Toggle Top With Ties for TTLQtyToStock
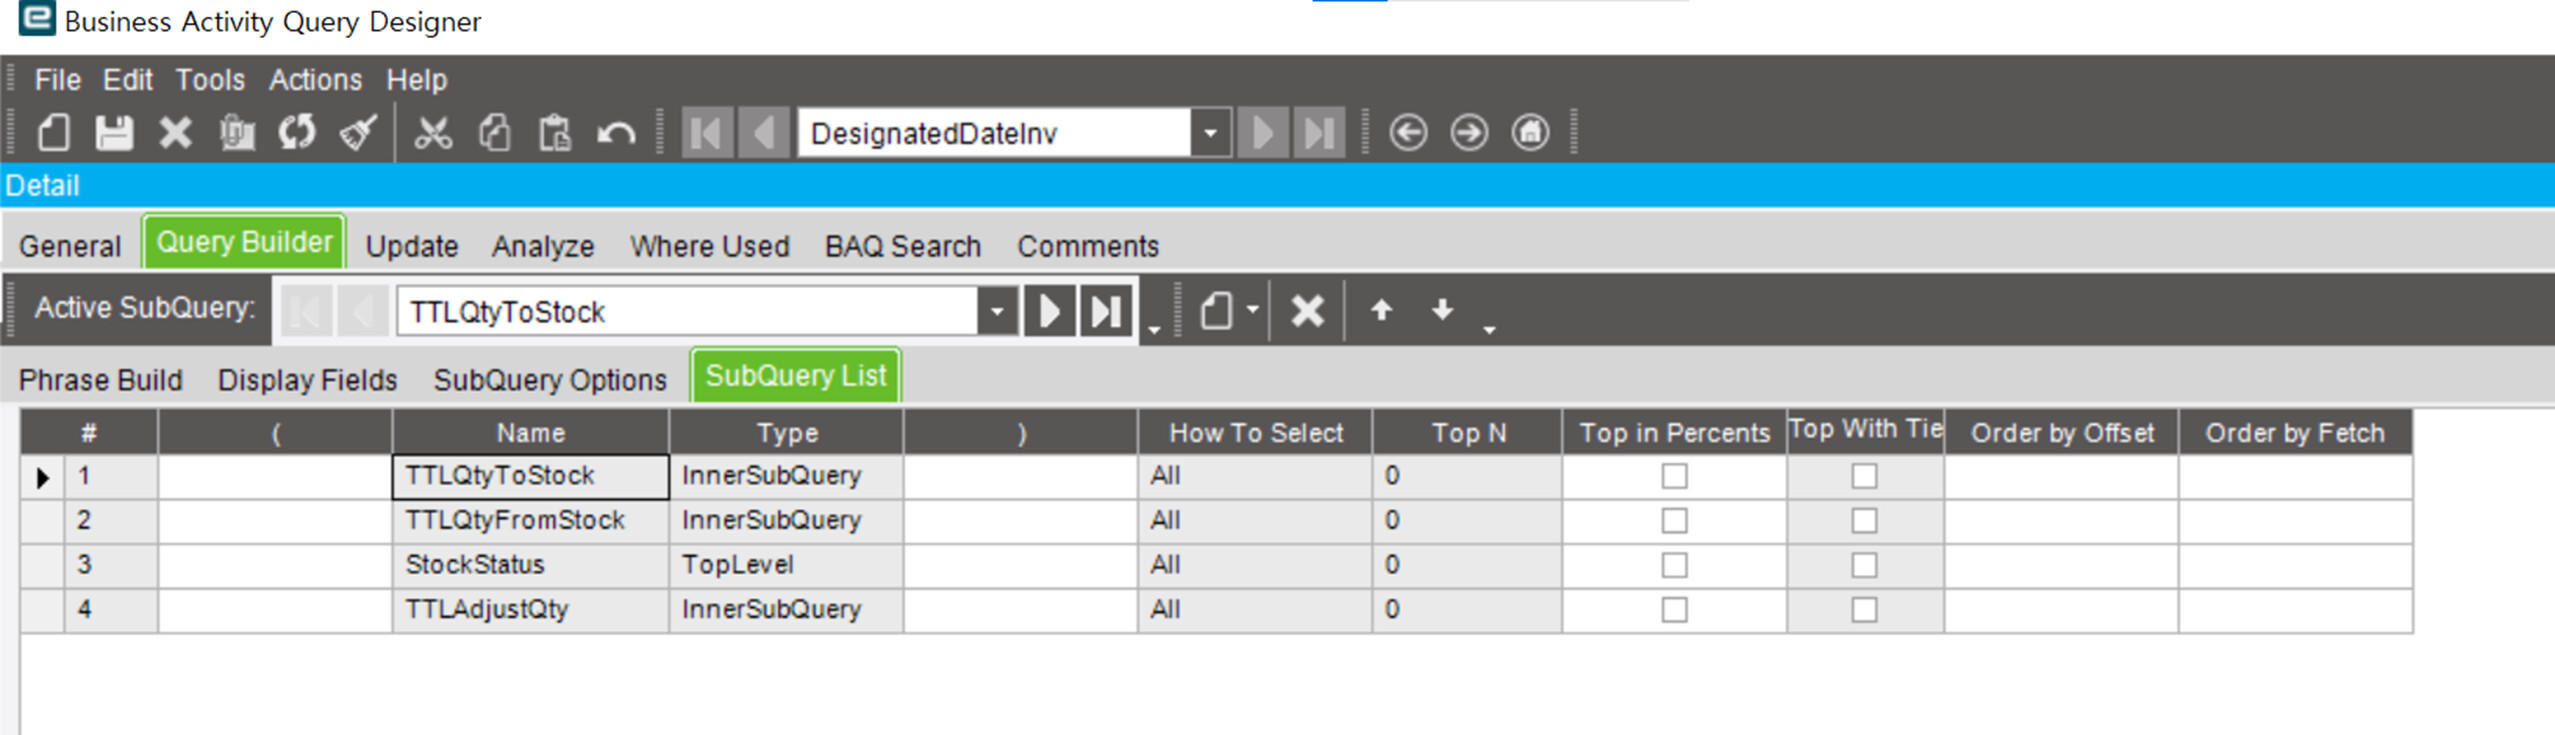The width and height of the screenshot is (2555, 735). coord(1864,476)
